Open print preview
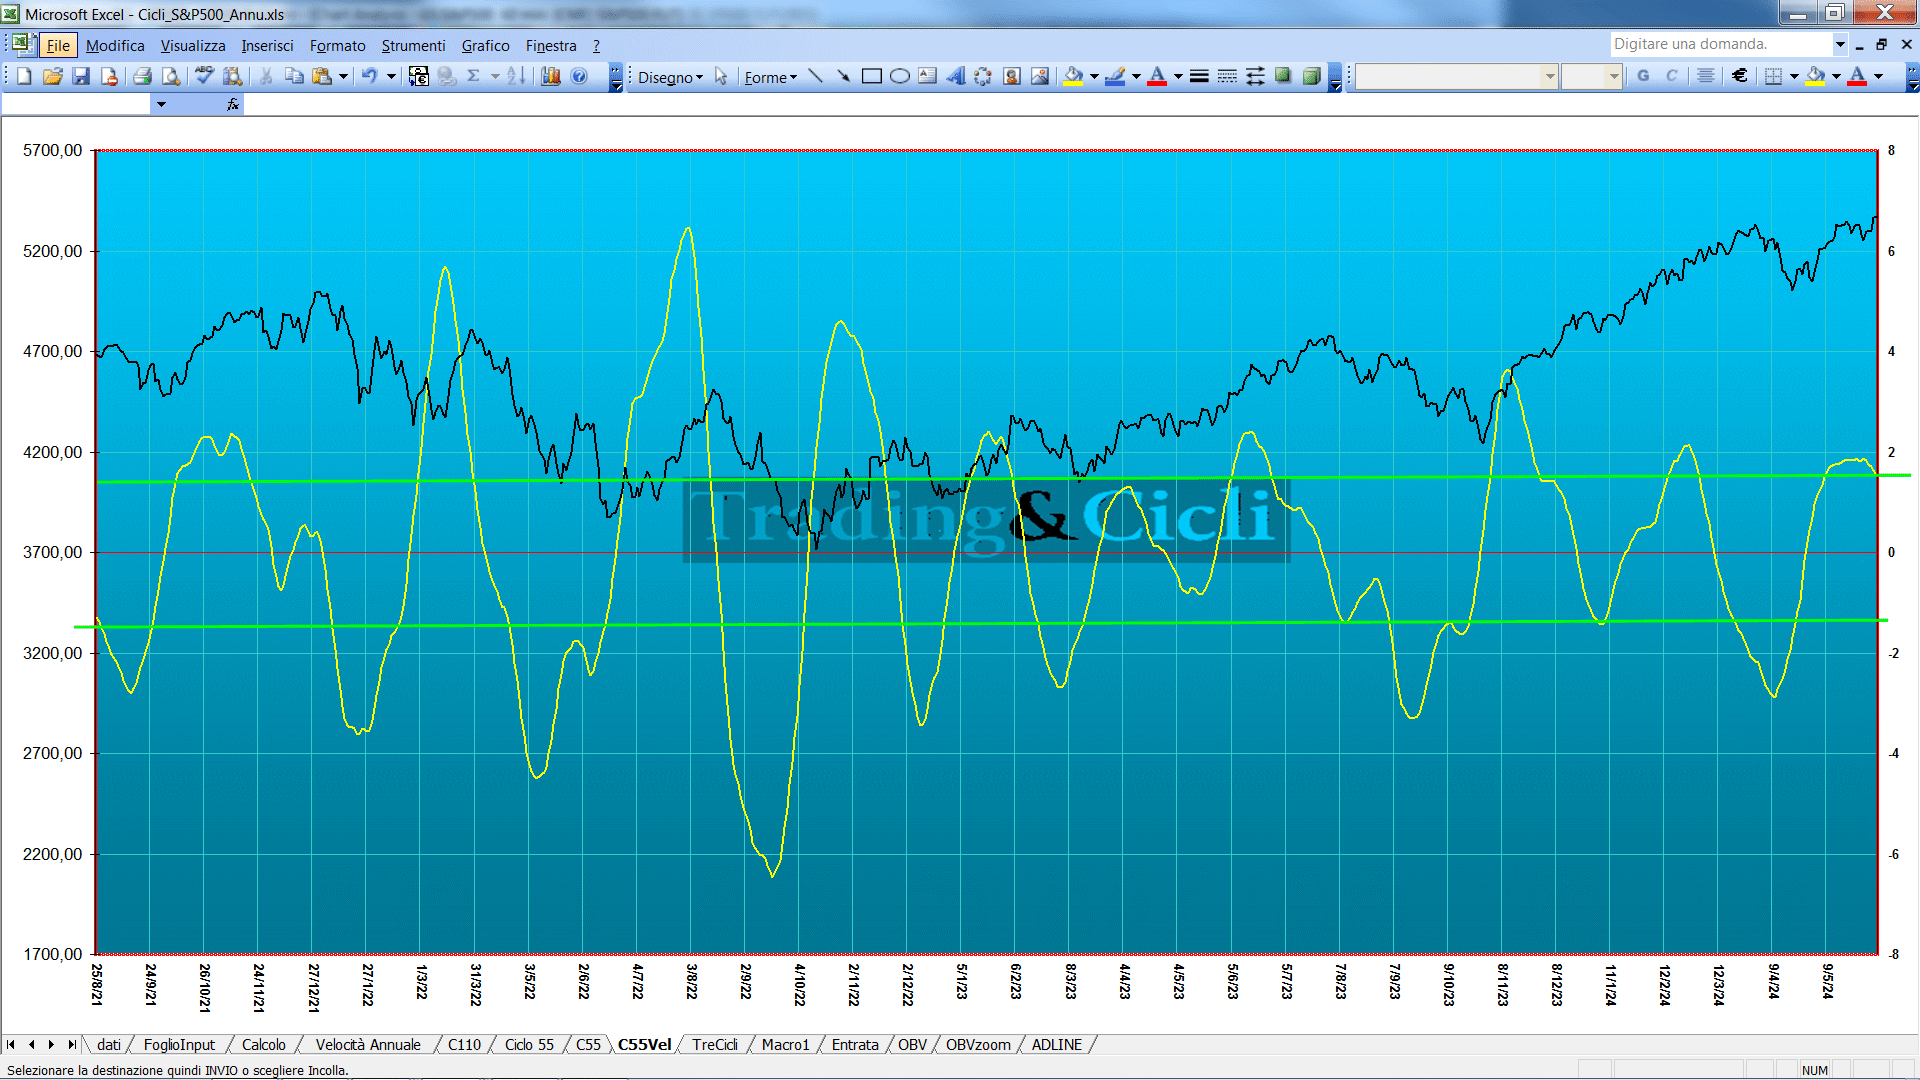This screenshot has height=1080, width=1920. point(171,76)
